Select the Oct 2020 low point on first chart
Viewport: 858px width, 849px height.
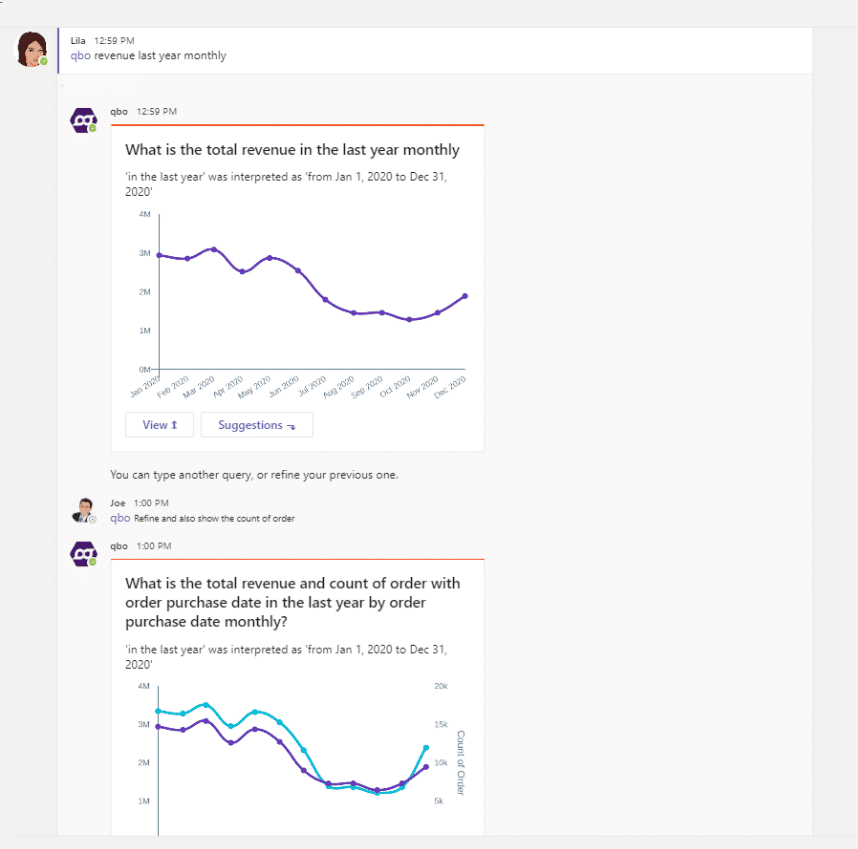(x=409, y=319)
